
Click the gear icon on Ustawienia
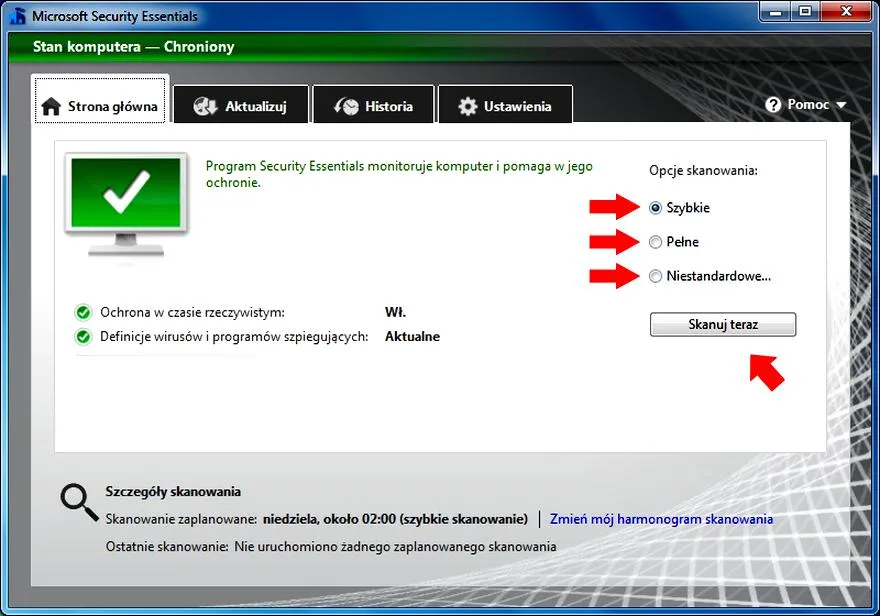[467, 106]
